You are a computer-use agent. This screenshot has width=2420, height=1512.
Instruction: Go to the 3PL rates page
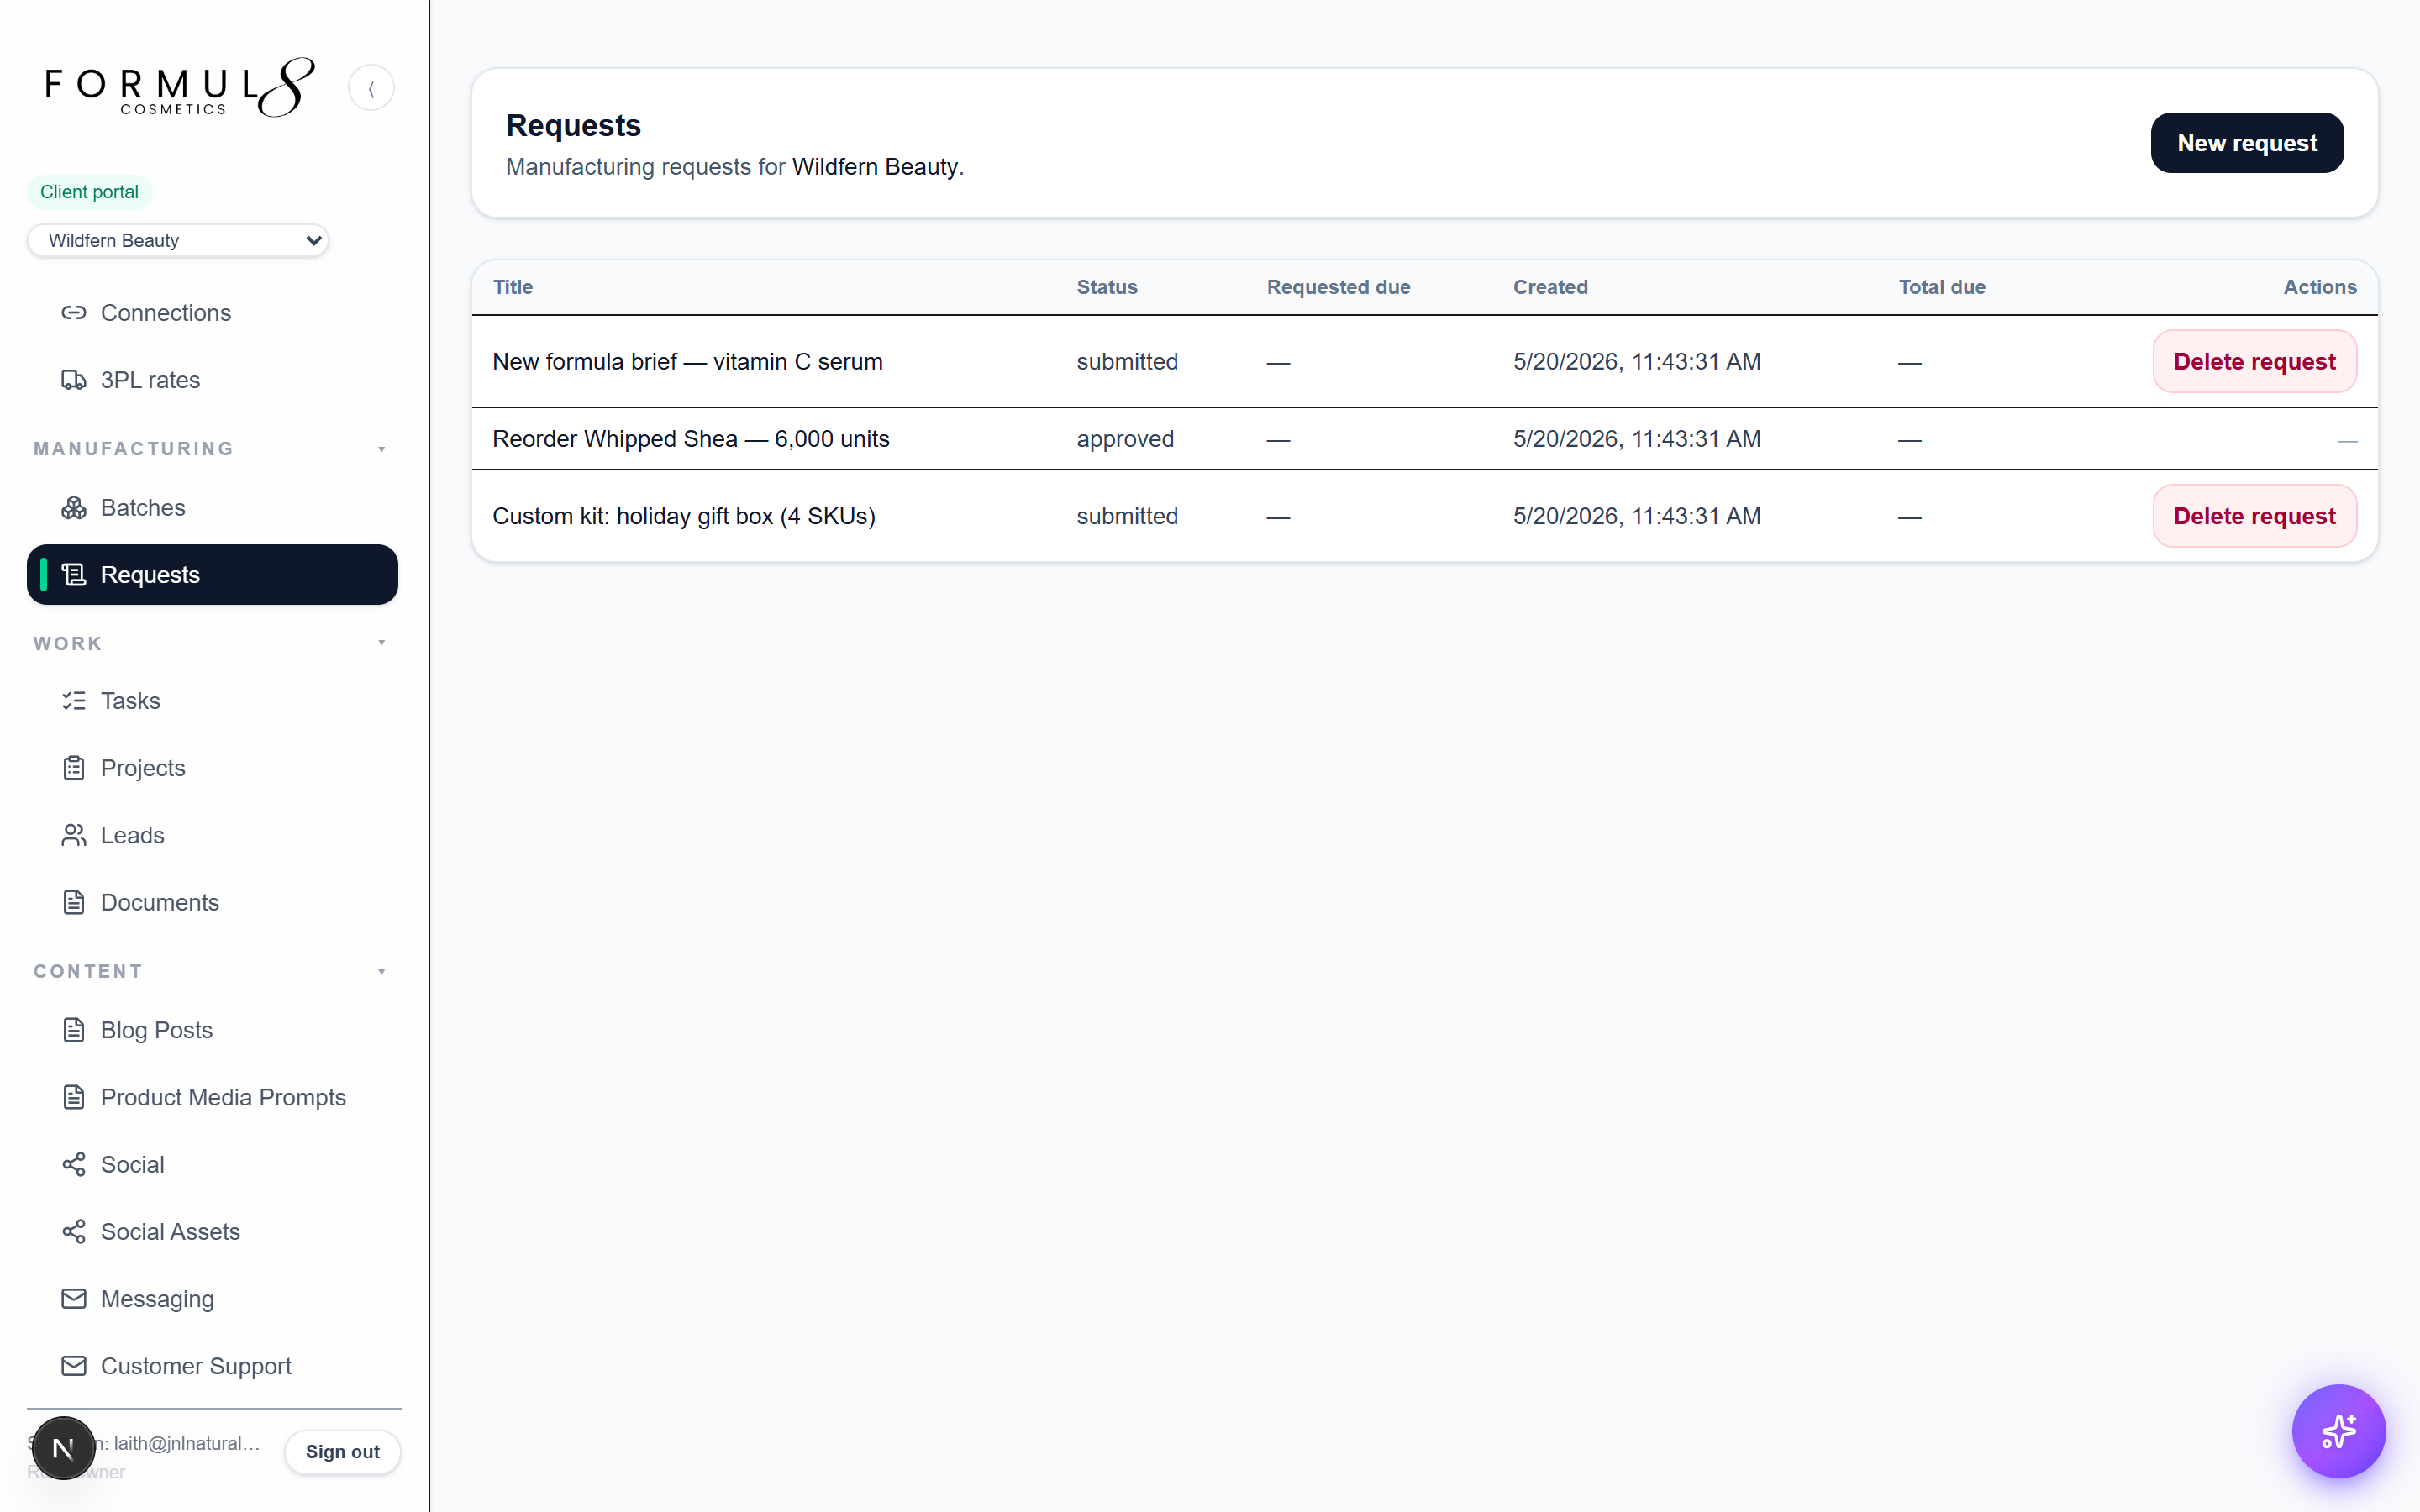(x=212, y=380)
